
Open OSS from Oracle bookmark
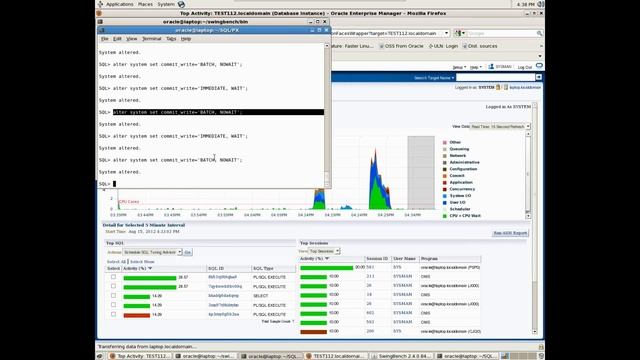[x=401, y=46]
